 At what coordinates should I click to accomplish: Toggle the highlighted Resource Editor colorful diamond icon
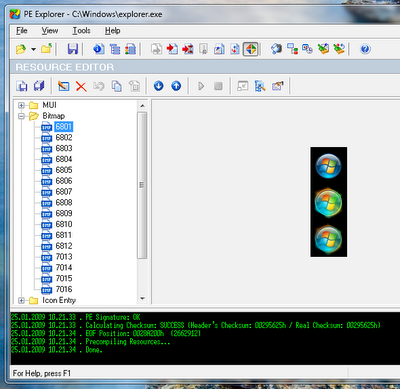(x=251, y=49)
